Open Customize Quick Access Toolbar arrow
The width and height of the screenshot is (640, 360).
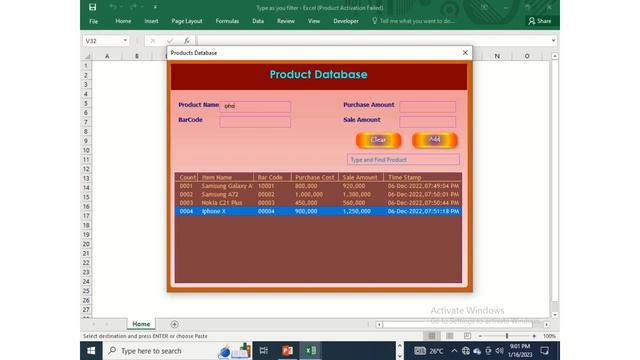[155, 7]
